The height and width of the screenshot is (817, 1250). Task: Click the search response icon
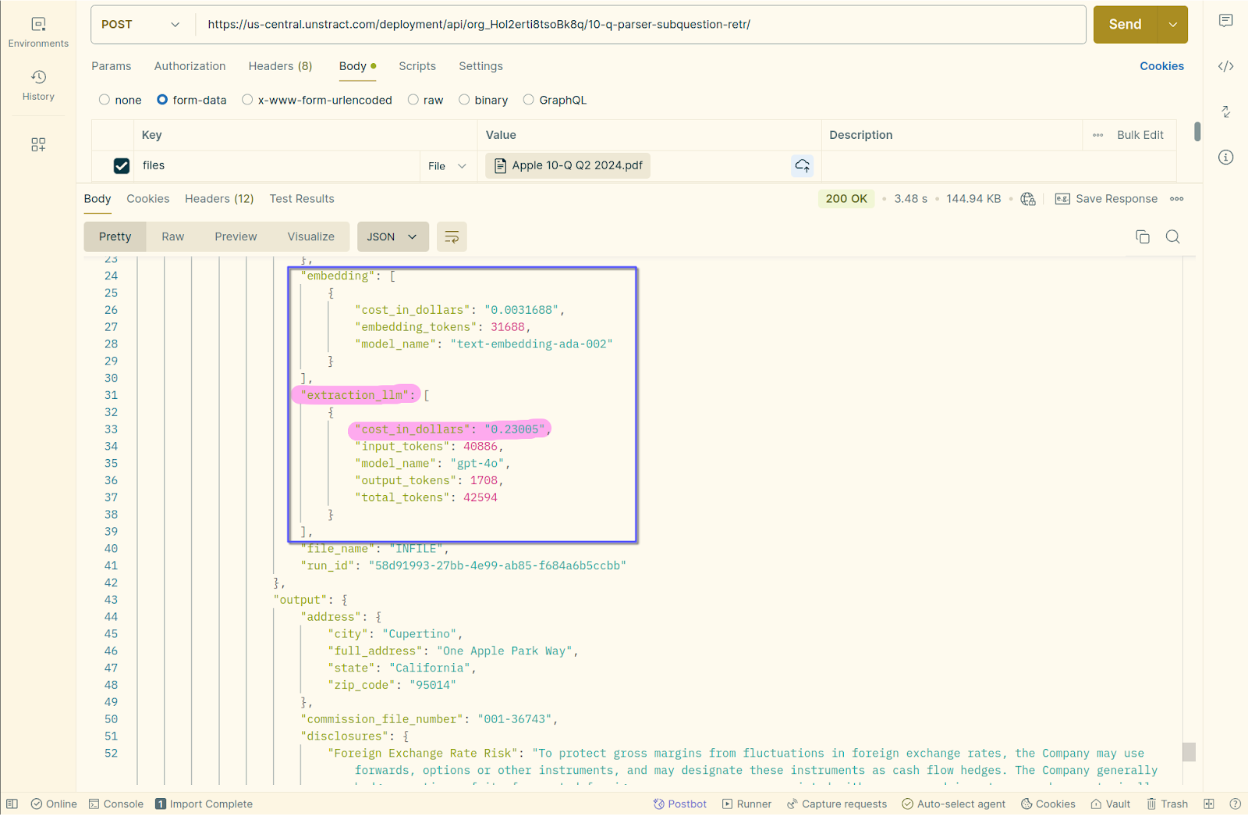coord(1173,237)
